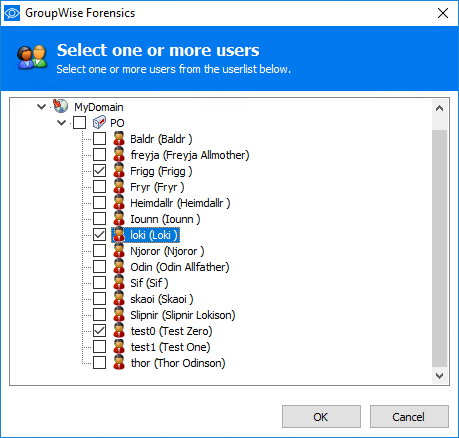Screen dimensions: 459x438
Task: Click the PO post office mailbox icon
Action: point(99,122)
